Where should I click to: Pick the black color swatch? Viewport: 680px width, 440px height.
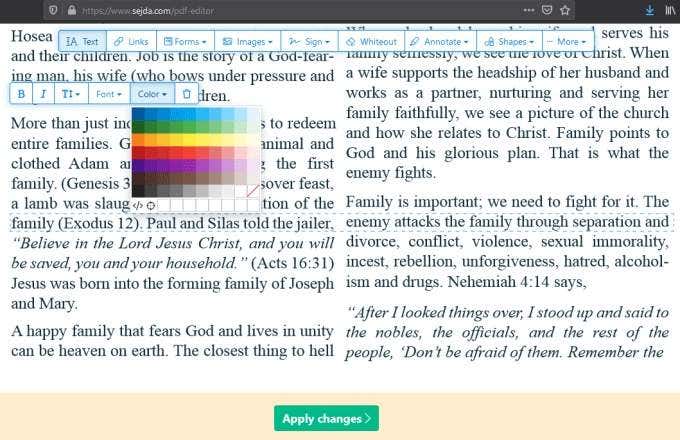(138, 191)
